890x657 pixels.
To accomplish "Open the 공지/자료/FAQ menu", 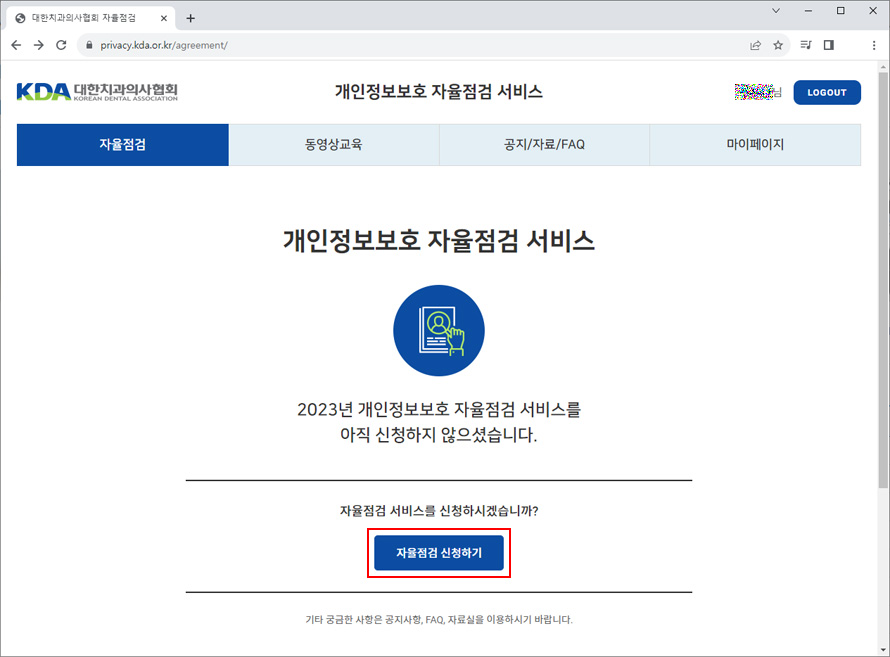I will [x=544, y=145].
